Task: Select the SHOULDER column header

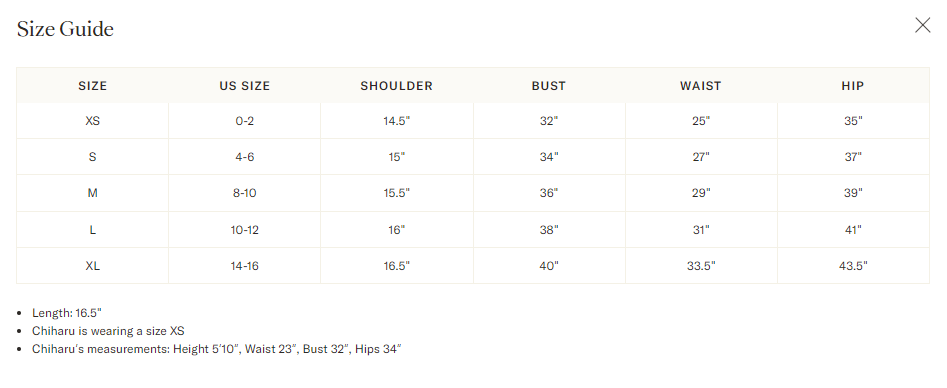Action: click(x=397, y=86)
